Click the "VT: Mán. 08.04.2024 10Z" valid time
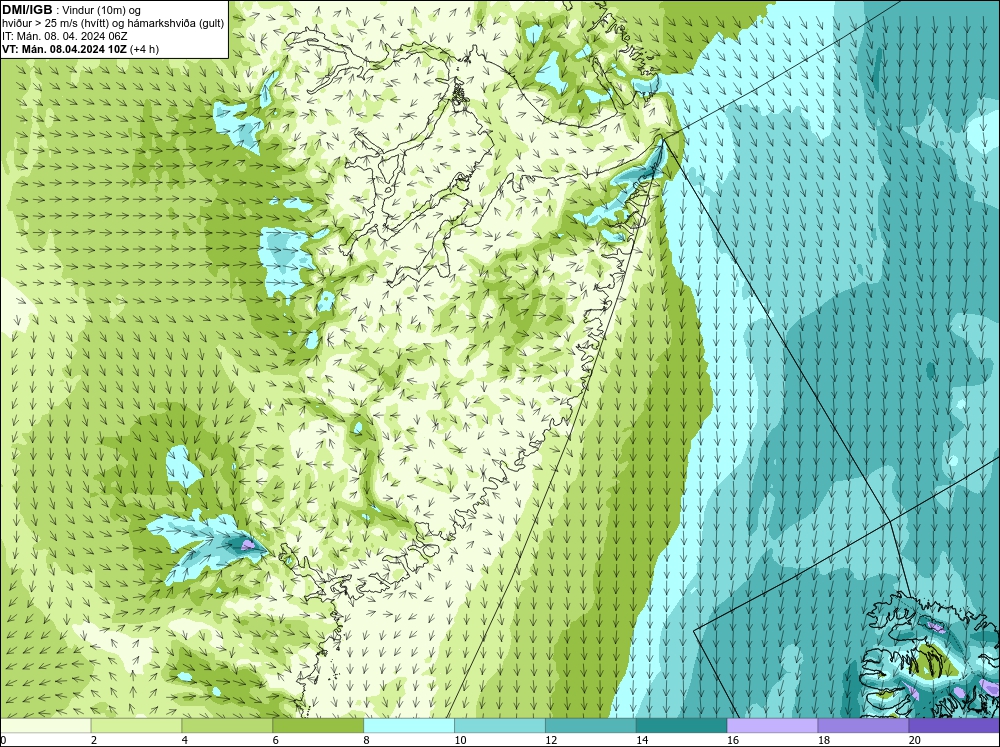 (x=64, y=49)
